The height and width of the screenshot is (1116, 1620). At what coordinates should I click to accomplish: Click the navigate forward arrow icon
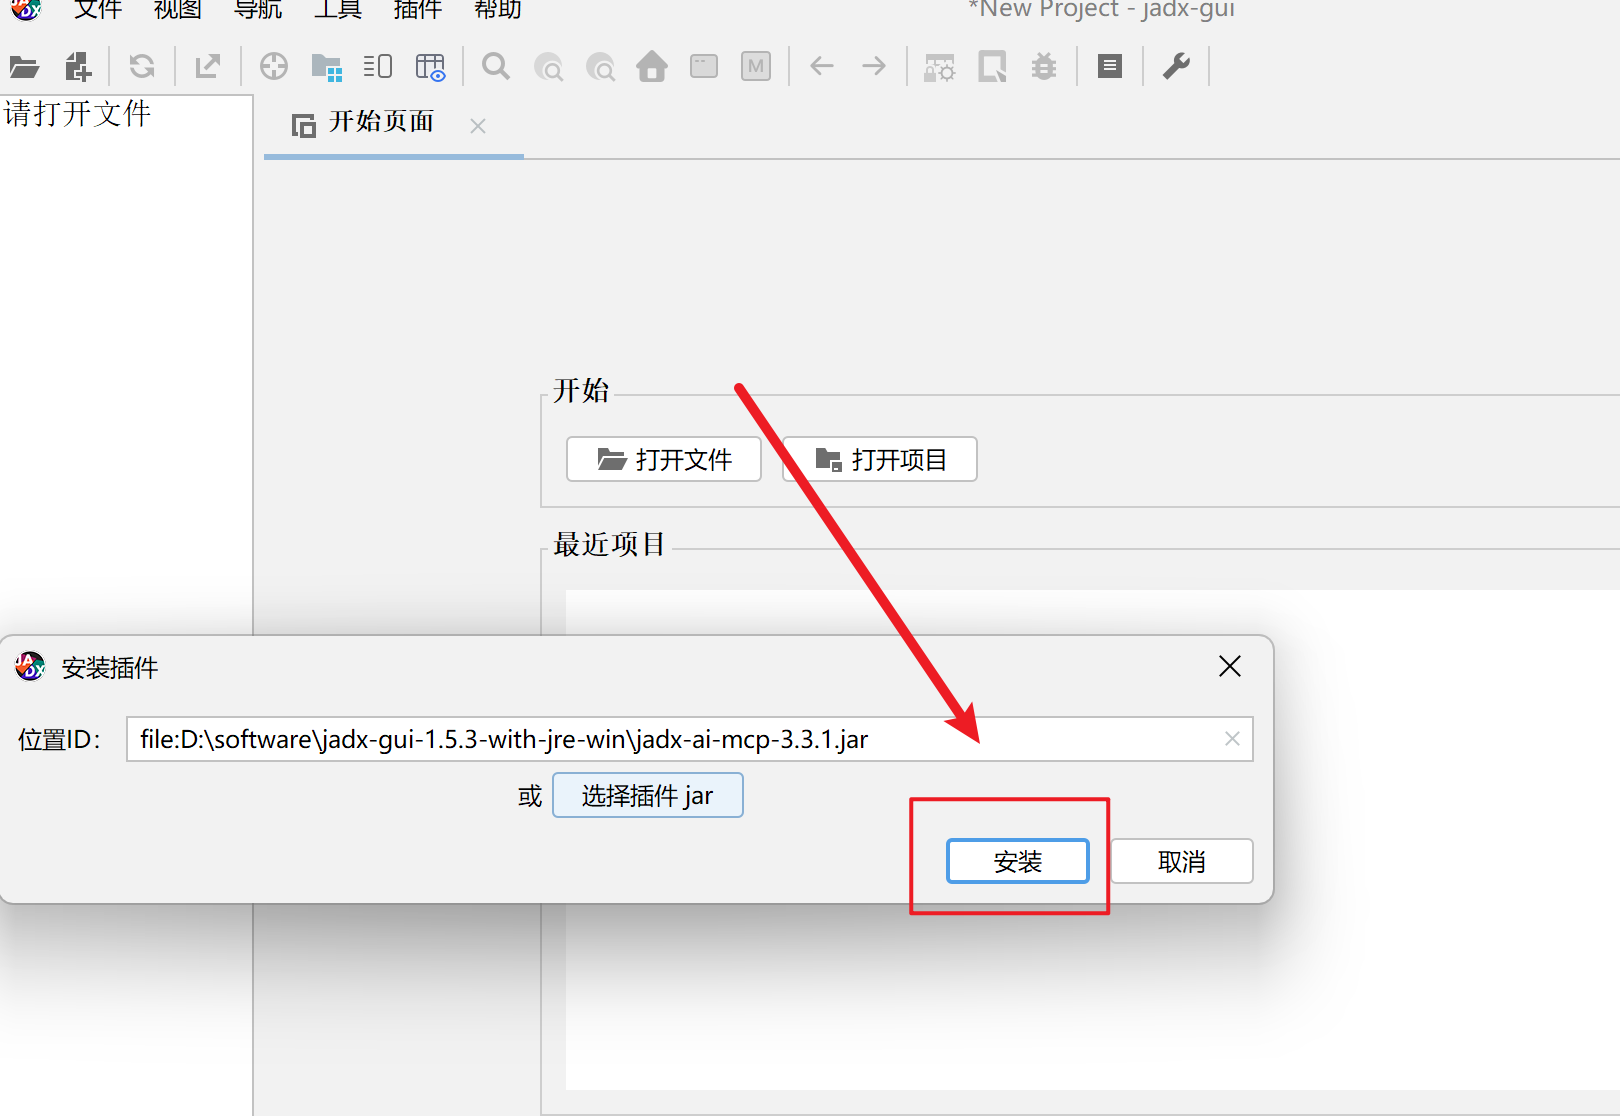click(874, 67)
